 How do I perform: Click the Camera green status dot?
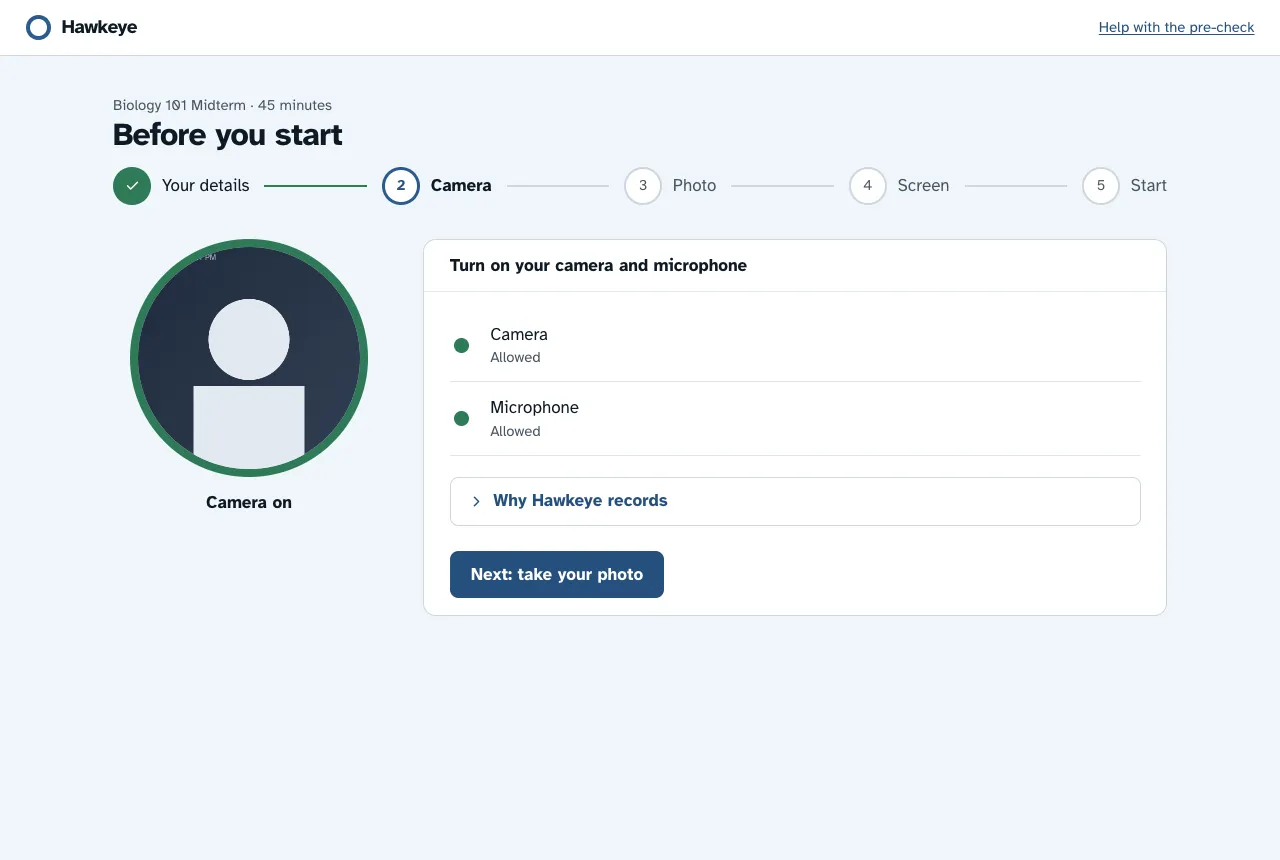tap(461, 345)
